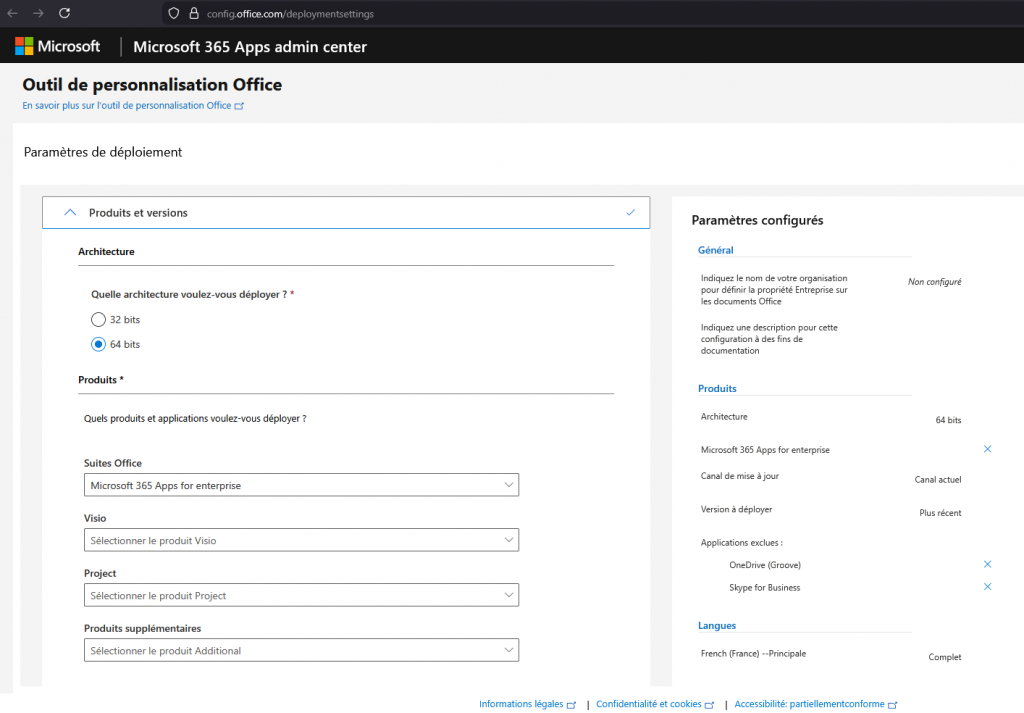Click the Général section heading
Screen dimensions: 1024x713
[x=715, y=250]
